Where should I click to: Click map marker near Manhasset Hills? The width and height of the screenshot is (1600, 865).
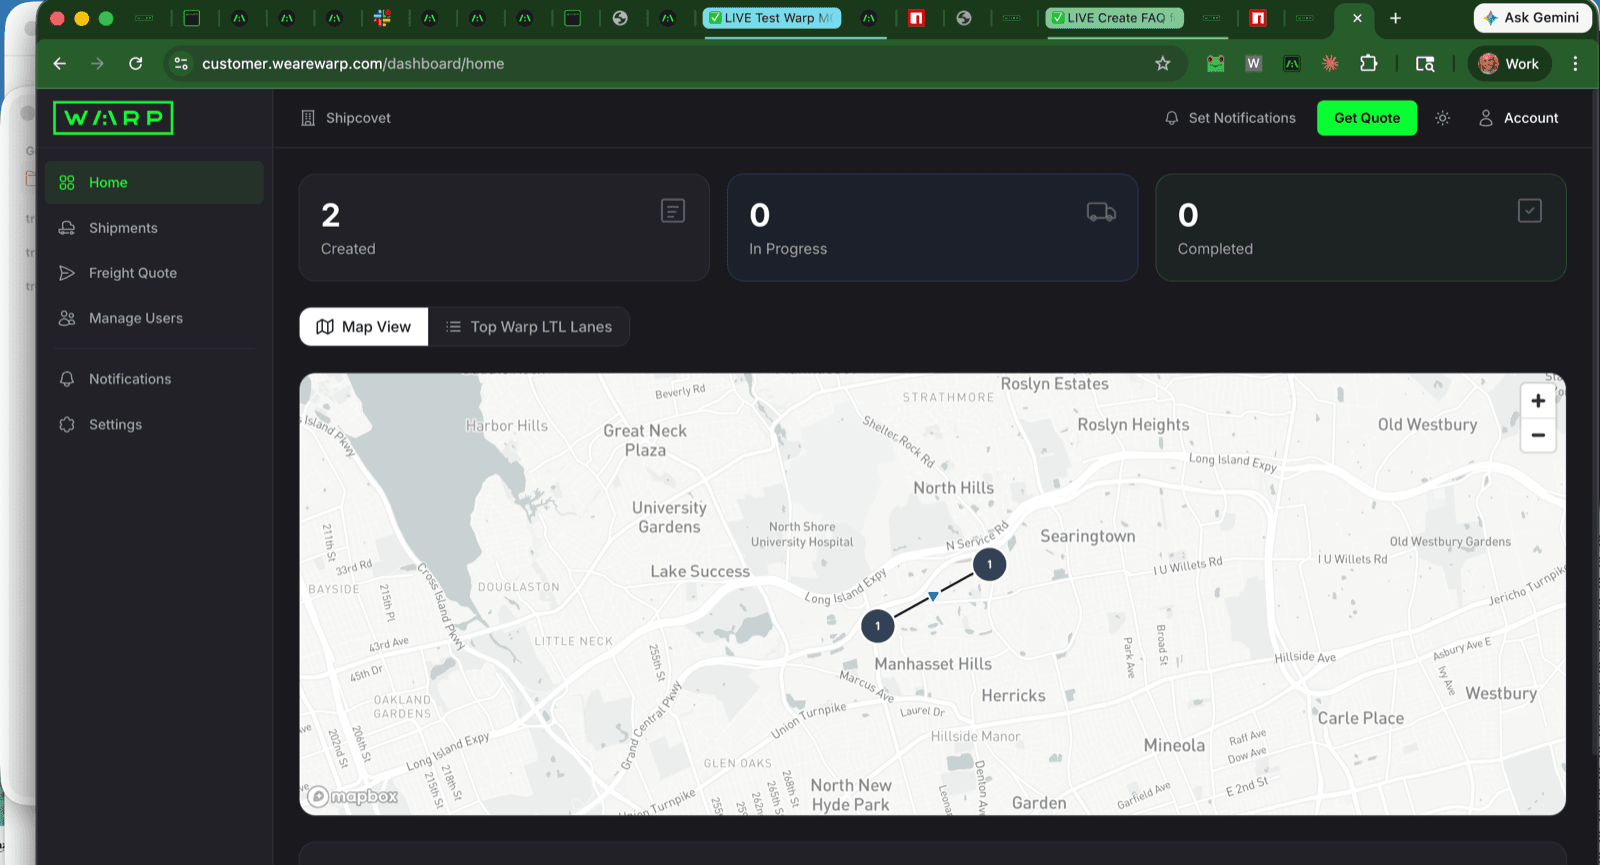click(878, 626)
